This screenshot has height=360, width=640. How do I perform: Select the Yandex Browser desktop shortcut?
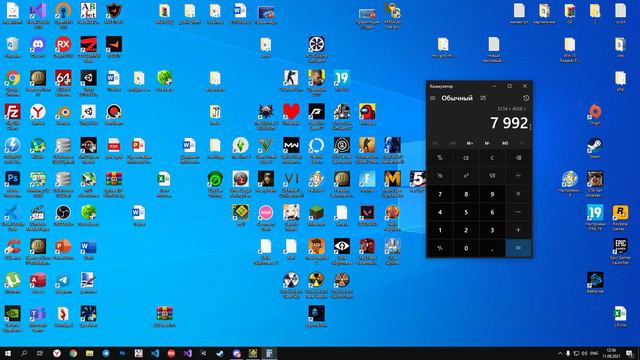tap(38, 114)
